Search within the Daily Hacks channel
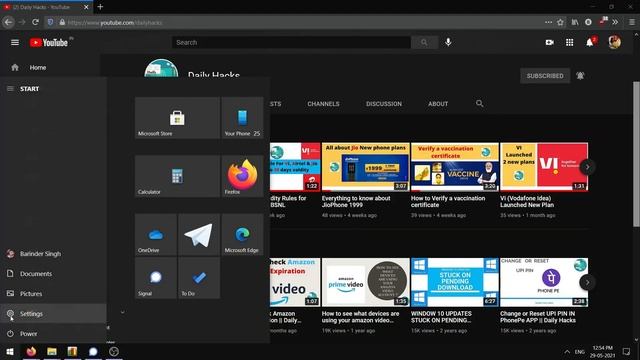This screenshot has width=640, height=360. [x=480, y=104]
